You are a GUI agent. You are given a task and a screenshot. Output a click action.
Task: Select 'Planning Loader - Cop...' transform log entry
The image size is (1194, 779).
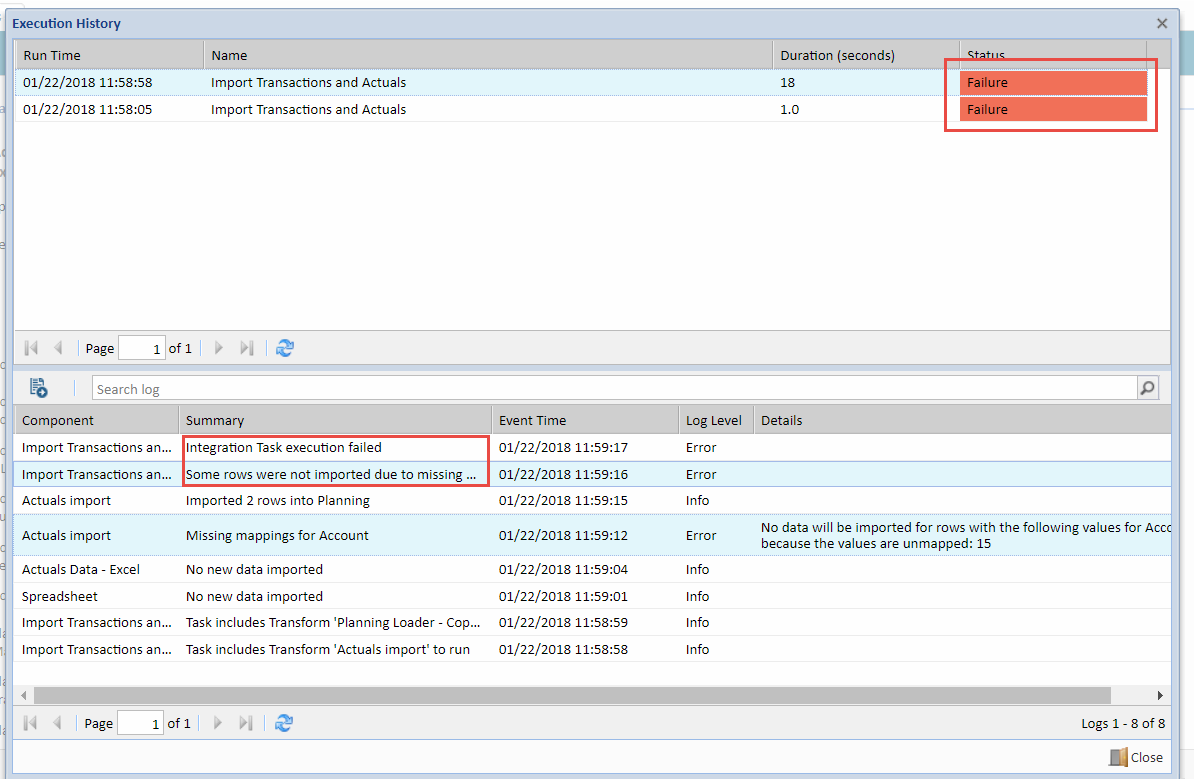[592, 622]
